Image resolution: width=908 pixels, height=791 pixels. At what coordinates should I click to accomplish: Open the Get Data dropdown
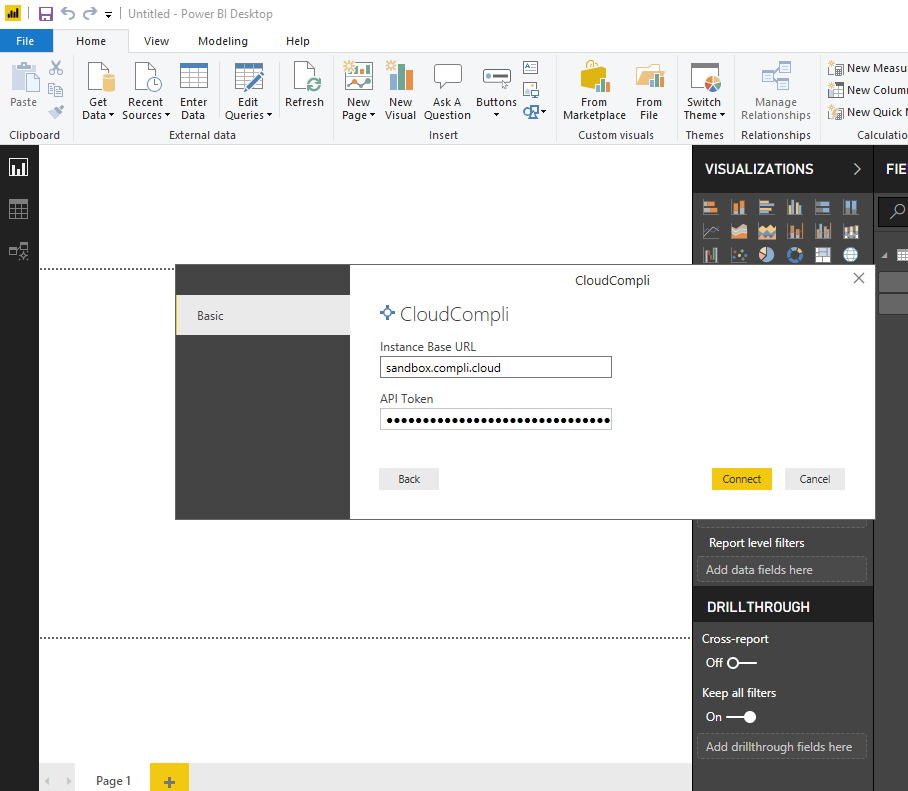point(98,91)
